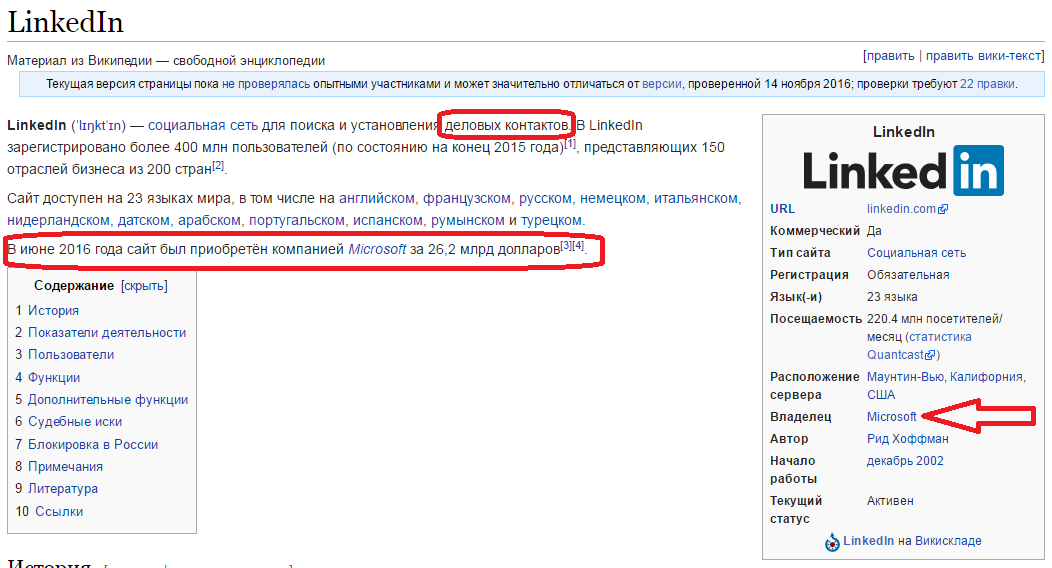This screenshot has width=1052, height=568.
Task: Open the 'итальянском' language link
Action: click(x=696, y=198)
